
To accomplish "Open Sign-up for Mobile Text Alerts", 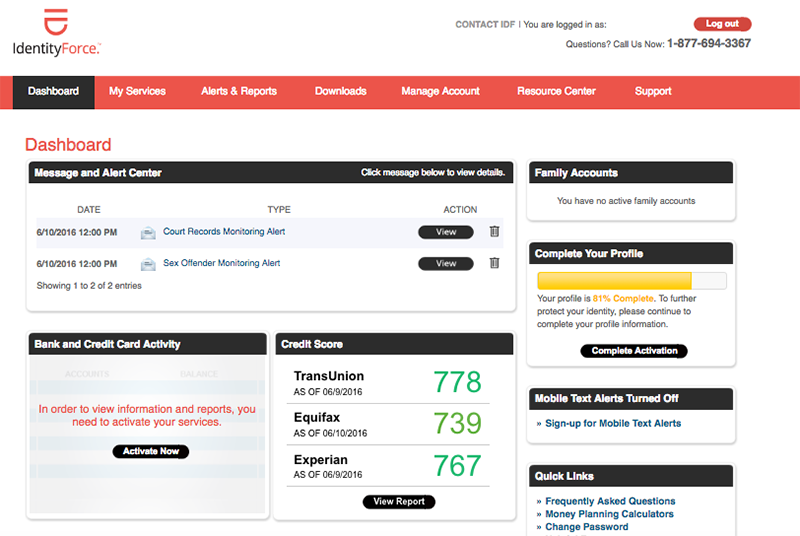I will [613, 423].
